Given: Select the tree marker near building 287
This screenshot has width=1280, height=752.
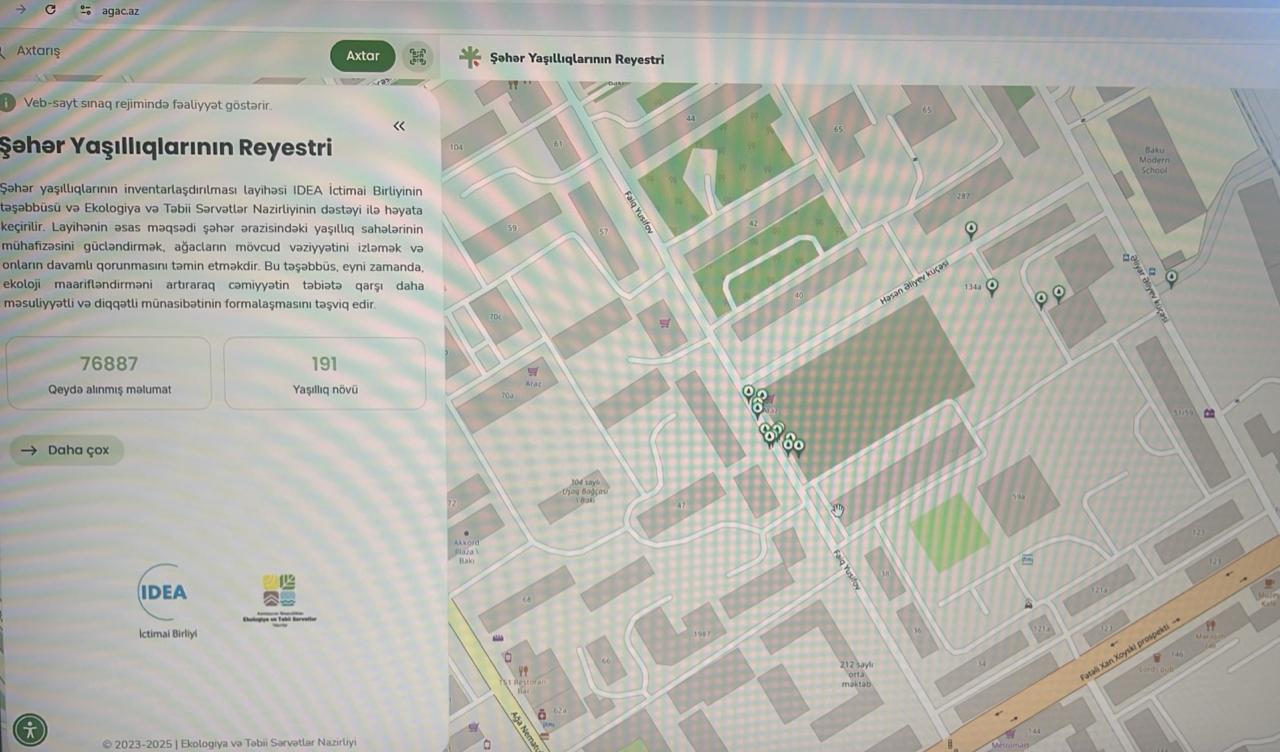Looking at the screenshot, I should click(970, 230).
